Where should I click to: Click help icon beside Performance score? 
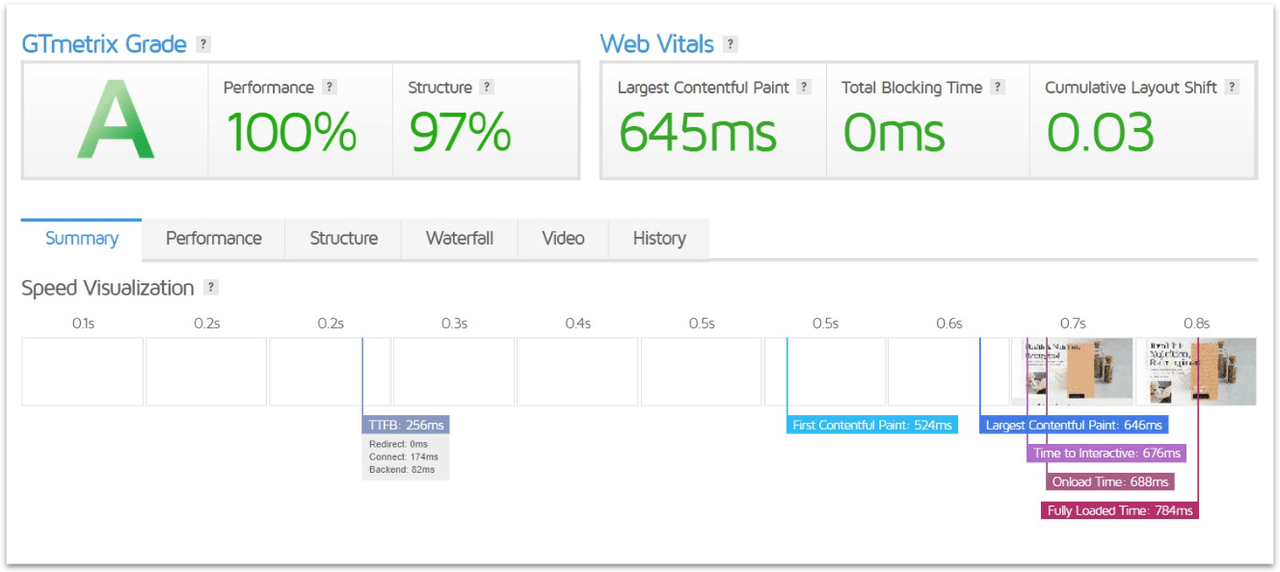pos(330,87)
